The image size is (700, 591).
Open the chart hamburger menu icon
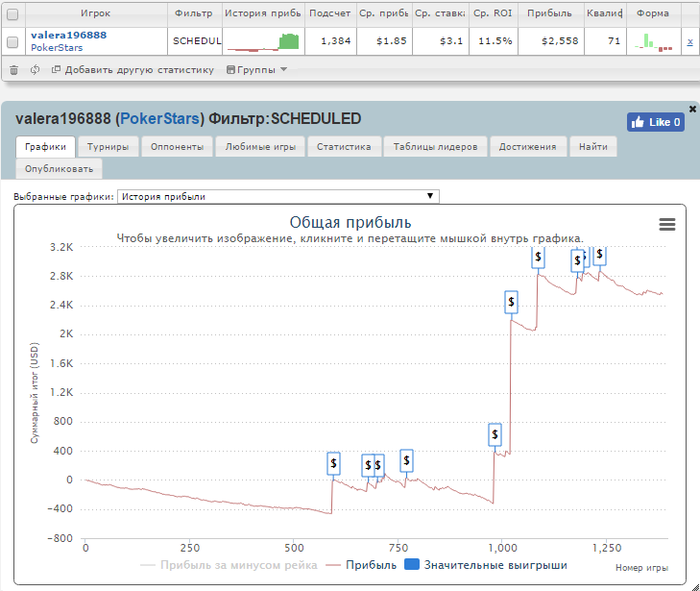point(667,224)
